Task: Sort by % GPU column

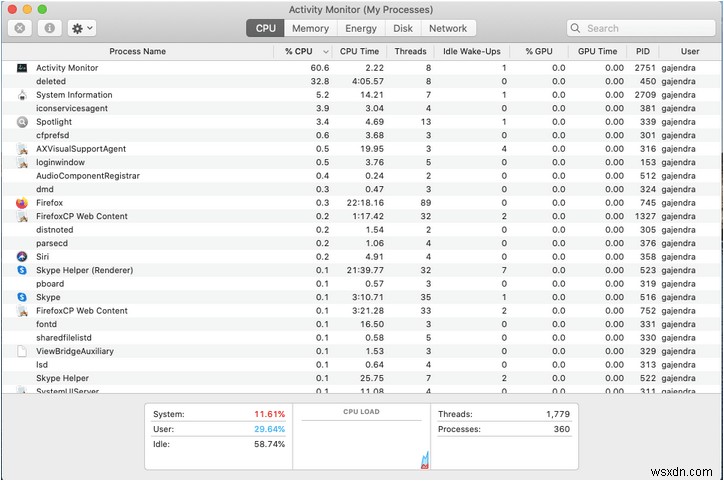Action: click(539, 52)
